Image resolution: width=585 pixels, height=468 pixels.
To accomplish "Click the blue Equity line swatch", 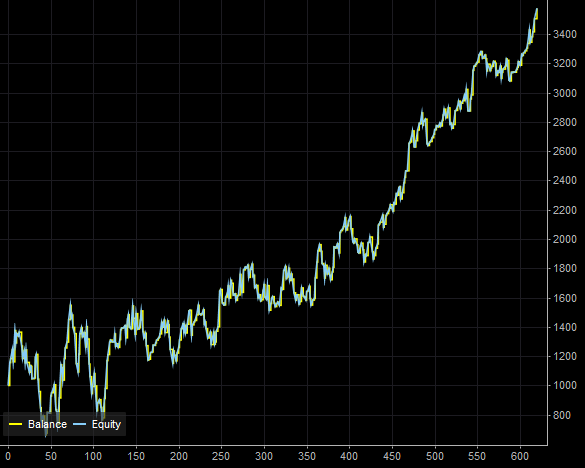I will 79,424.
